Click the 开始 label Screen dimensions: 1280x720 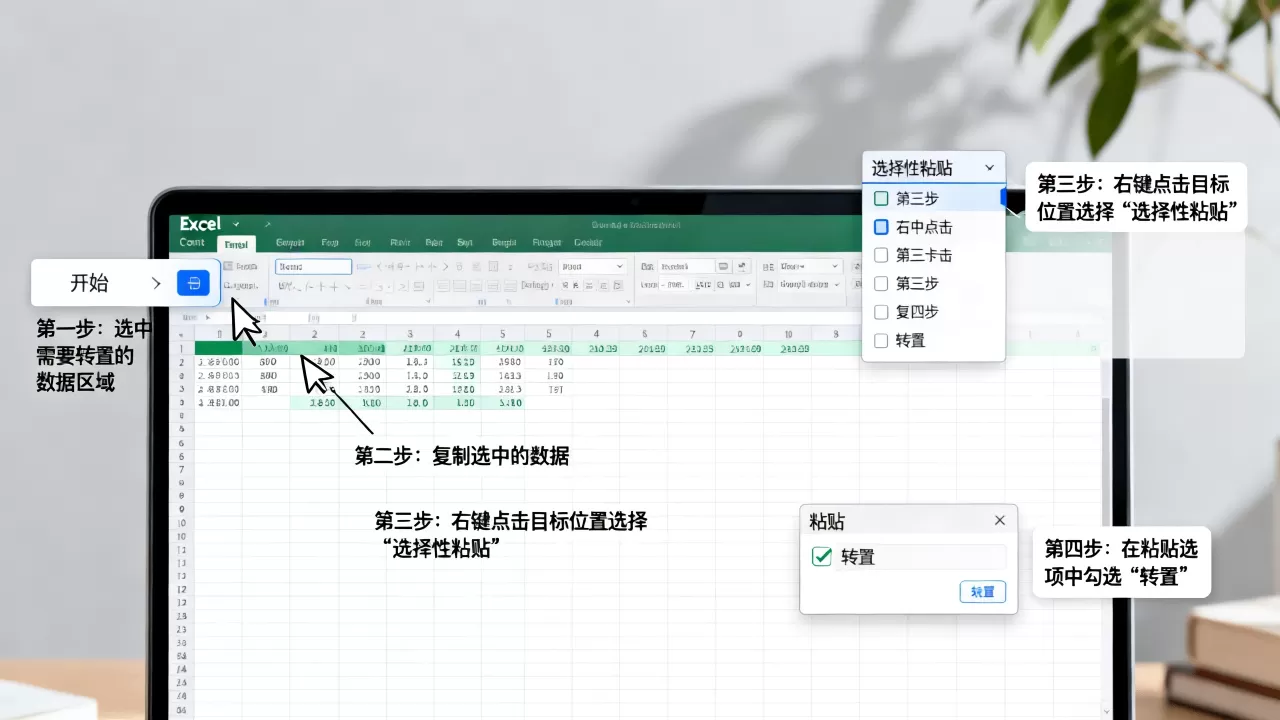pyautogui.click(x=89, y=283)
